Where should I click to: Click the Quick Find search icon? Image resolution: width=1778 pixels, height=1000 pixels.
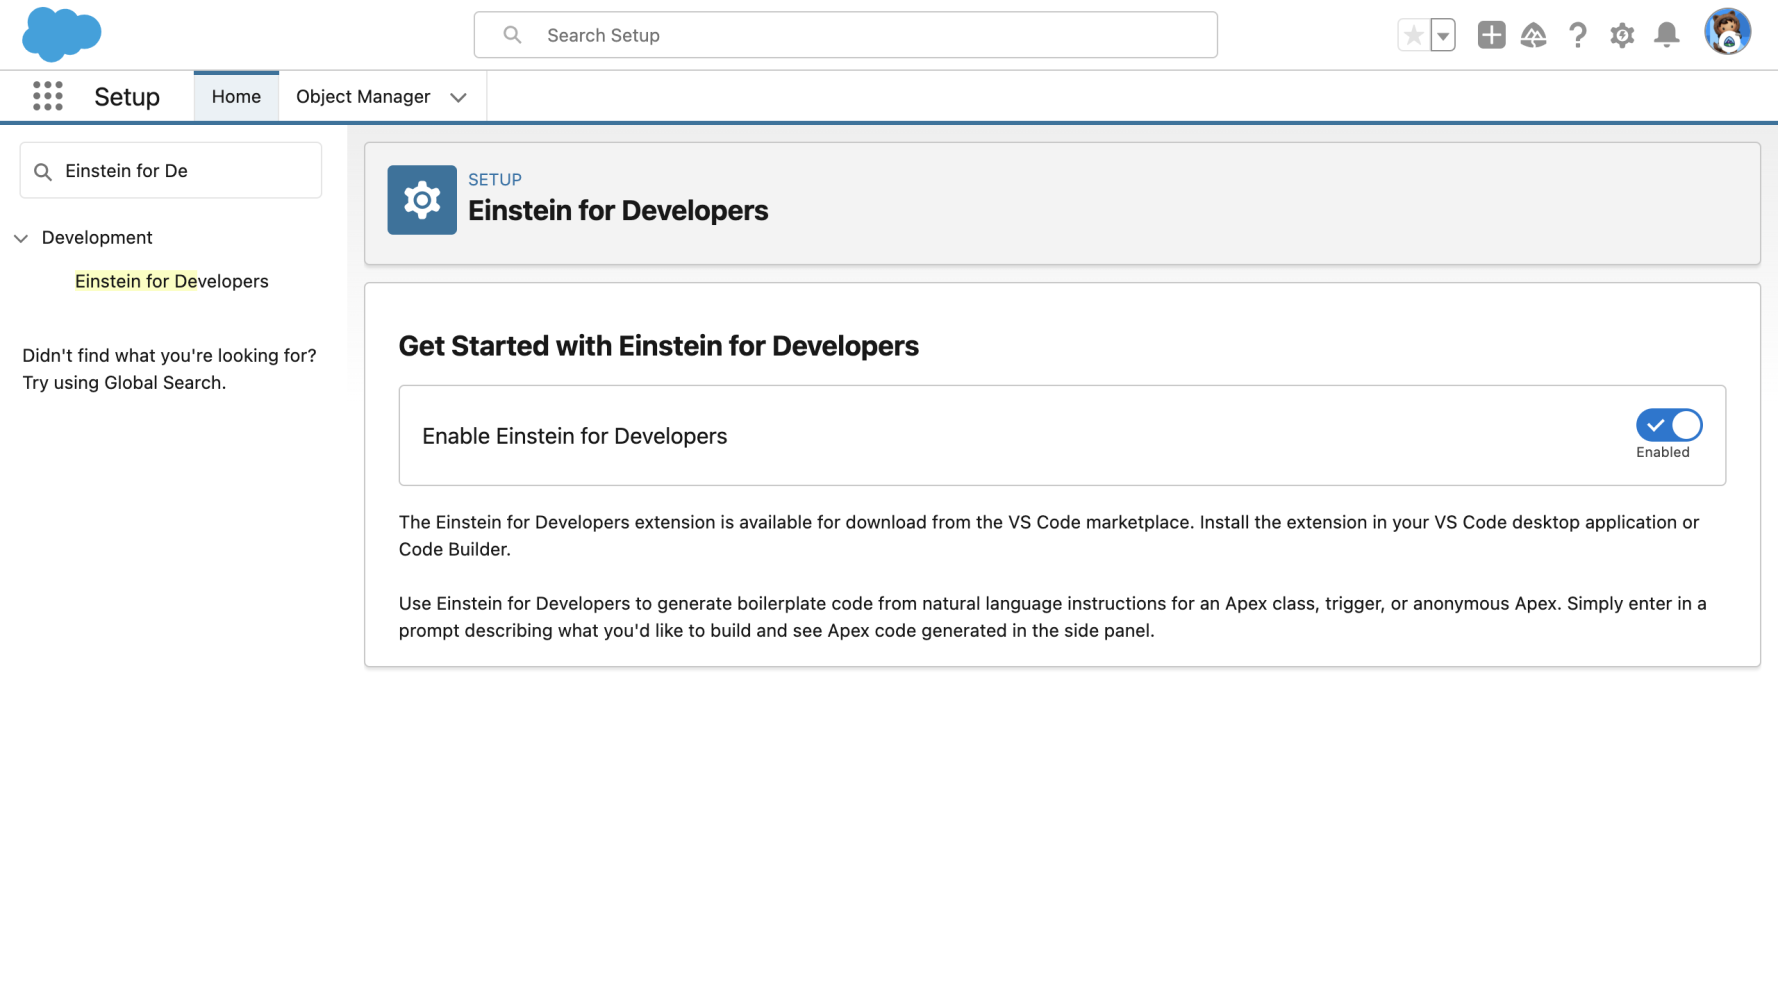point(43,171)
